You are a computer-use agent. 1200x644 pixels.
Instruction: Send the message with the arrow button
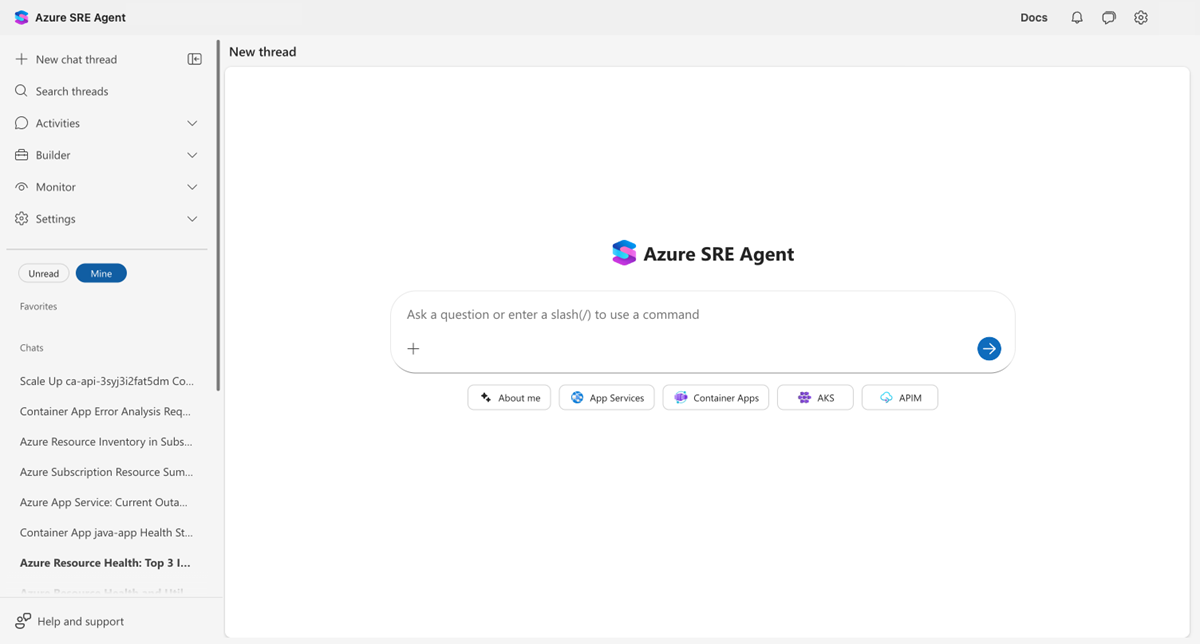[x=989, y=348]
